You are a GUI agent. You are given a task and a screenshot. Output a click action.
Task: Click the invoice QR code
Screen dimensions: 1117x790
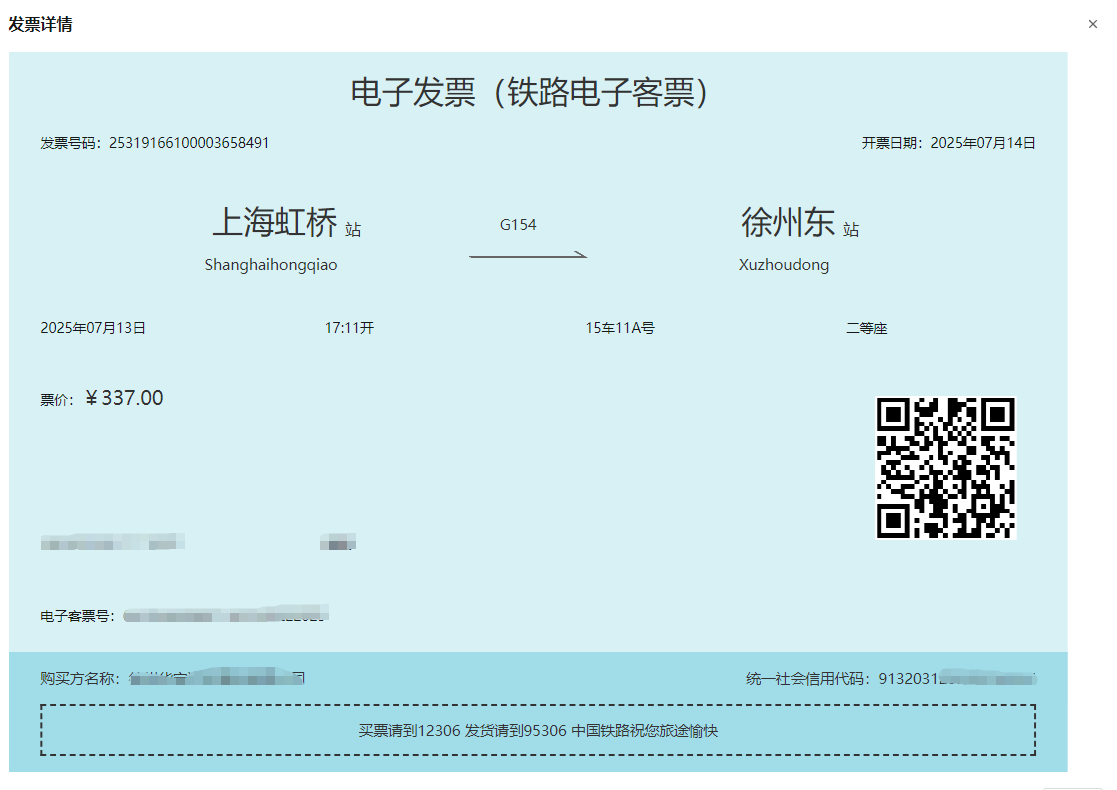click(x=945, y=467)
